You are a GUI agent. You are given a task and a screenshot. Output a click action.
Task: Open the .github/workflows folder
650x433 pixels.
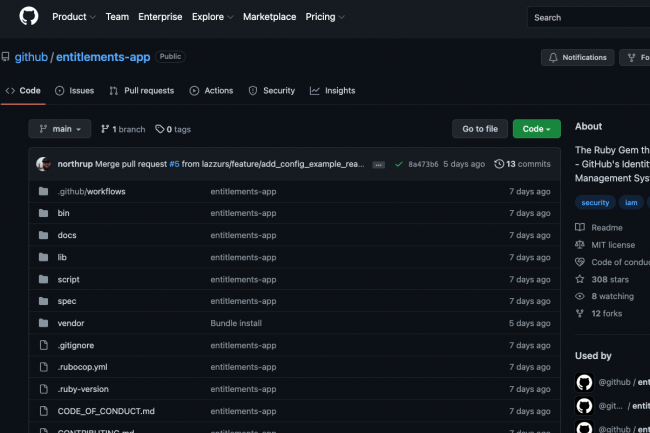91,191
